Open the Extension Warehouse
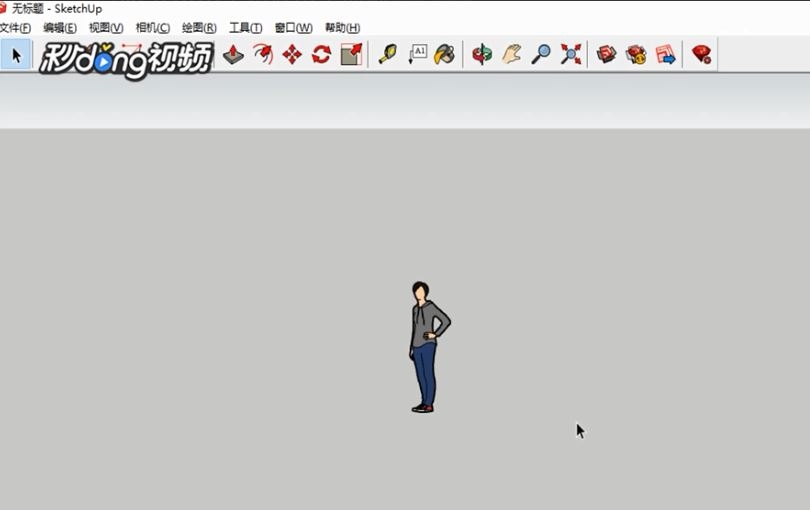This screenshot has height=510, width=810. pyautogui.click(x=636, y=54)
